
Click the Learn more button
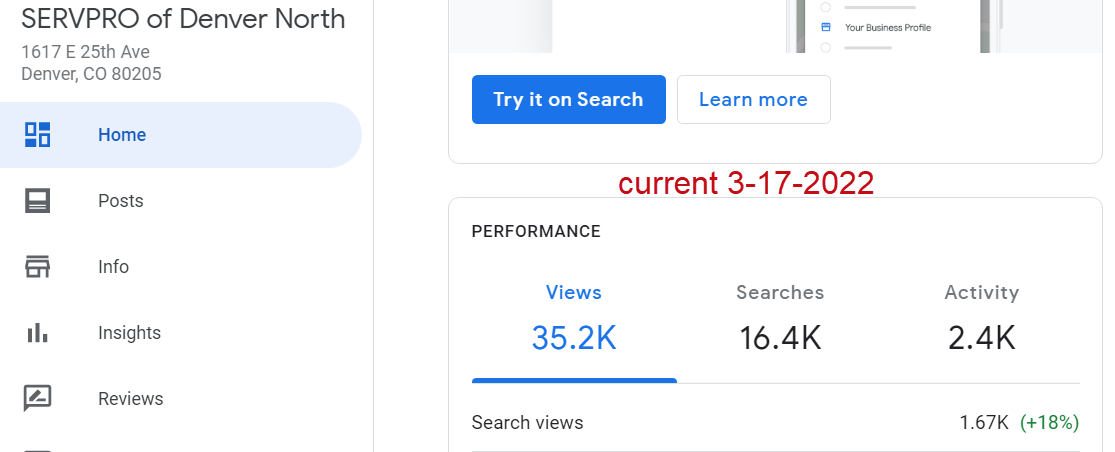pyautogui.click(x=754, y=99)
